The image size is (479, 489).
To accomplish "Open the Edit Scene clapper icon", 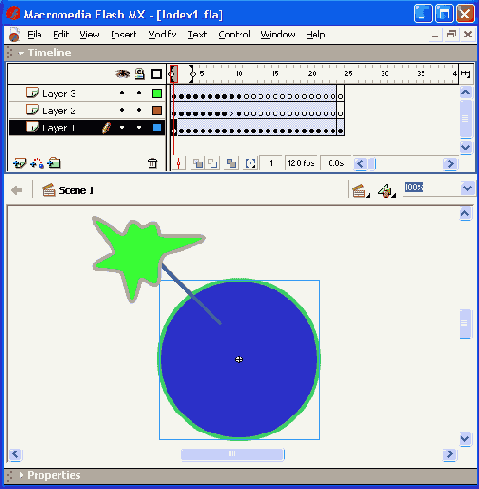I will 361,191.
